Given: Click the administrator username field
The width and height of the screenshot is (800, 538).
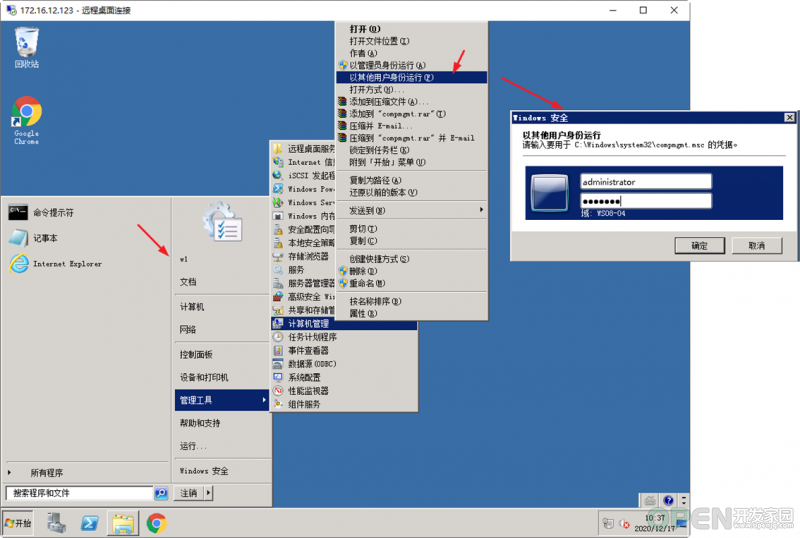Looking at the screenshot, I should [x=646, y=182].
